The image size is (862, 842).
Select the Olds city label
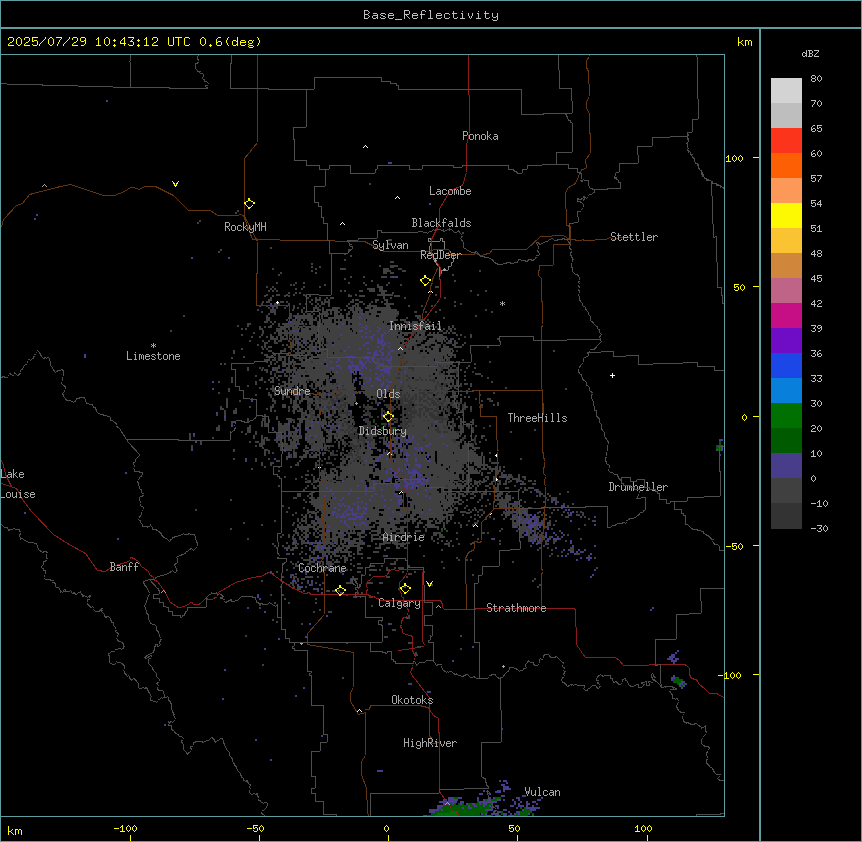point(388,394)
